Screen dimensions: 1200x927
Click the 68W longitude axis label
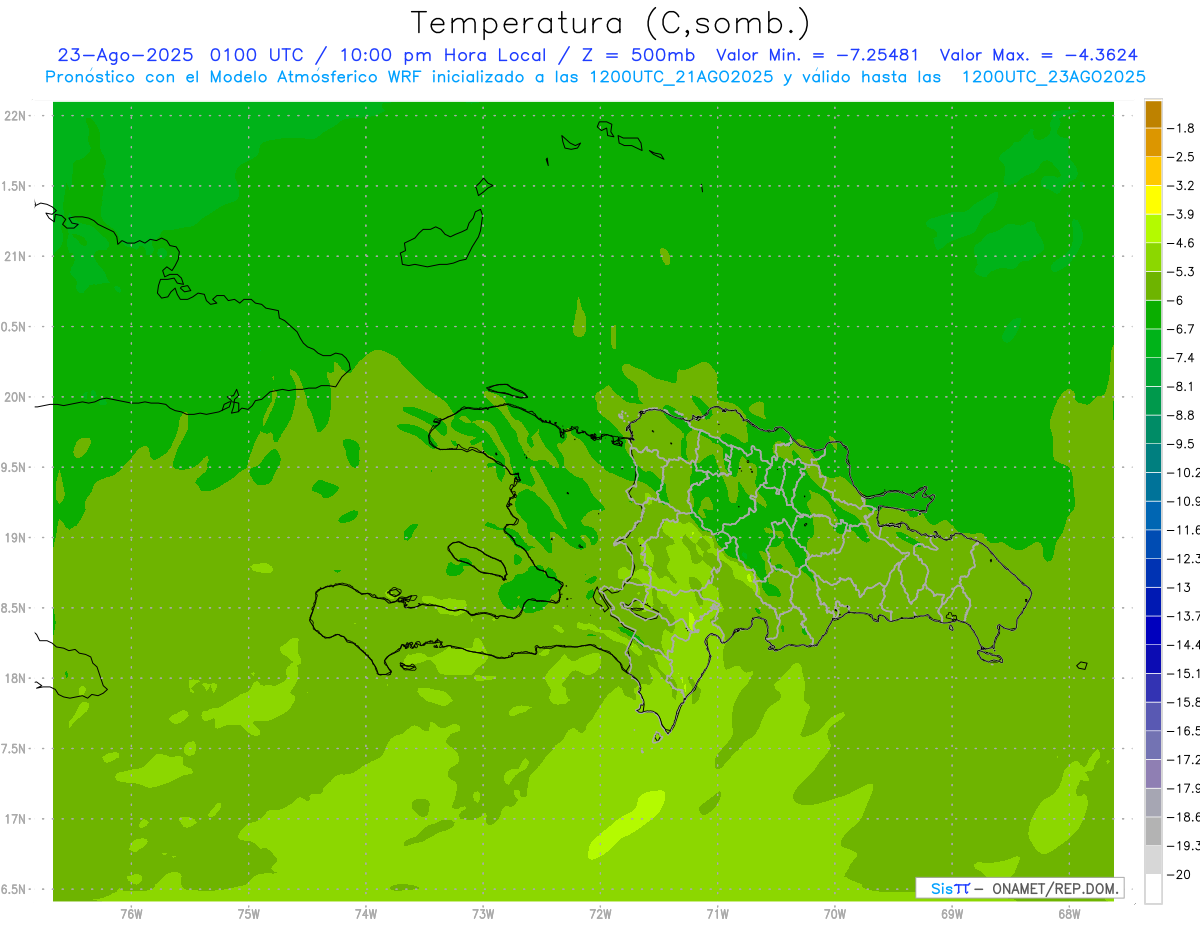pyautogui.click(x=1069, y=913)
